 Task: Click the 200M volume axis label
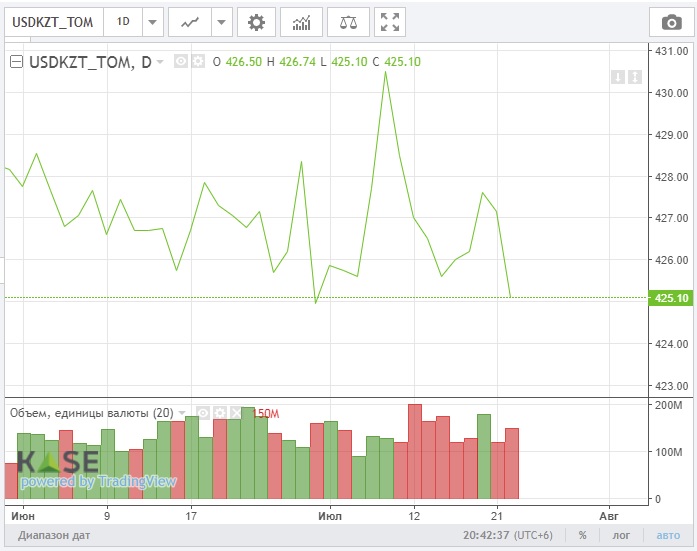[x=668, y=405]
